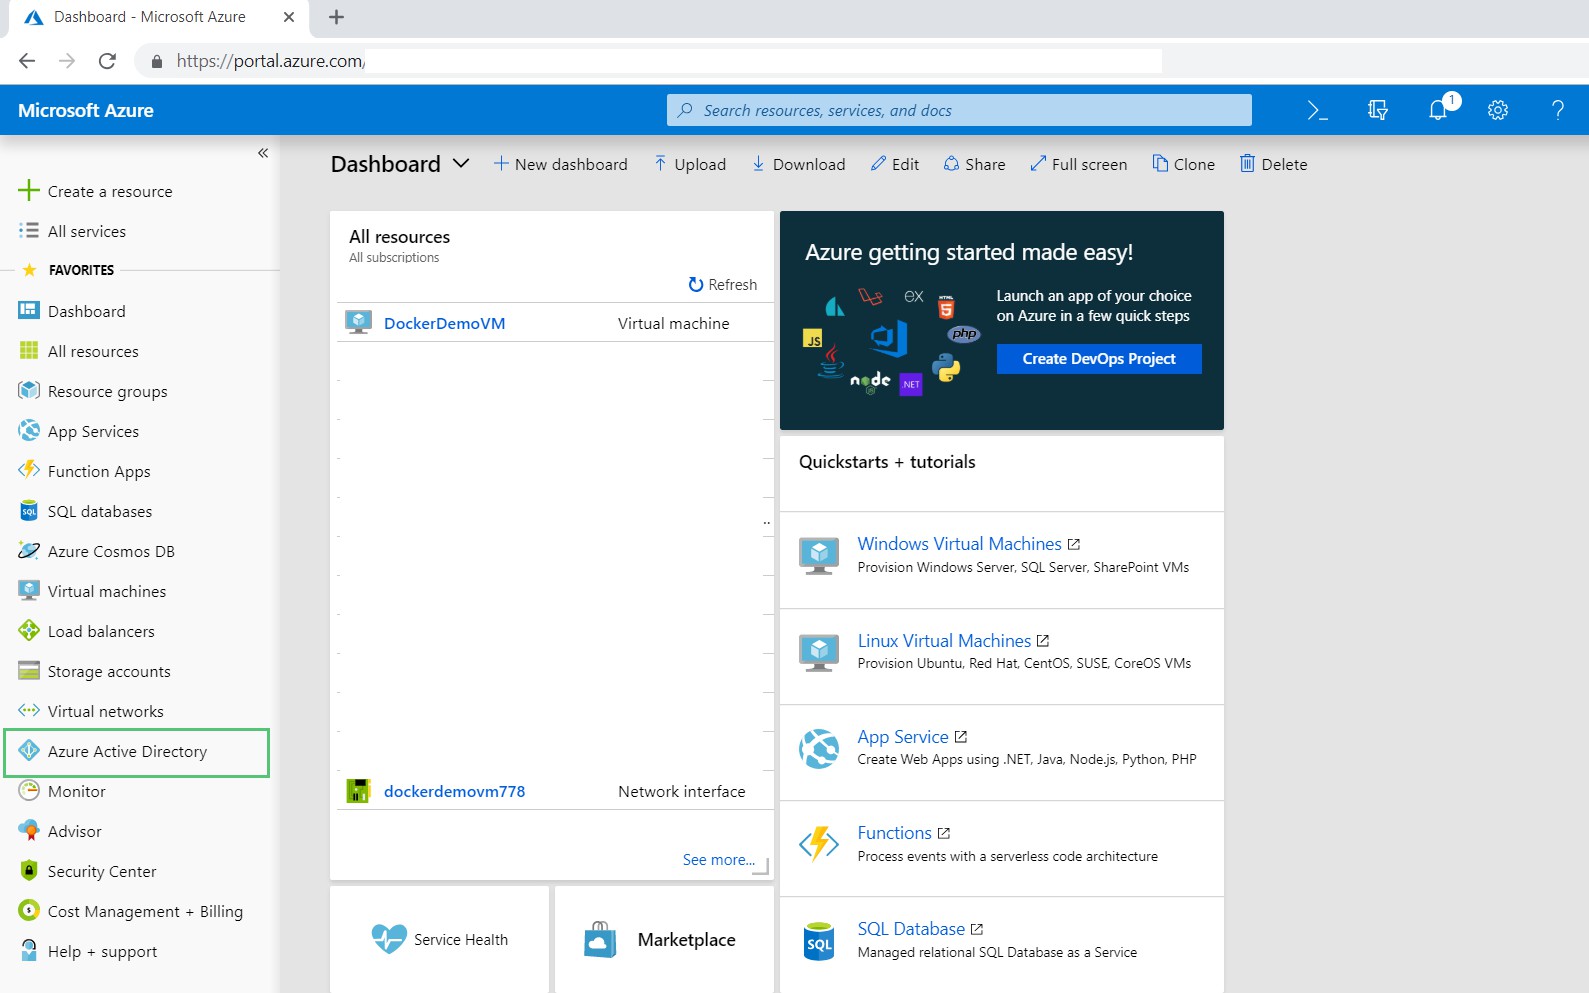Open Azure Cloud Shell from the header
Viewport: 1589px width, 993px height.
[x=1317, y=111]
